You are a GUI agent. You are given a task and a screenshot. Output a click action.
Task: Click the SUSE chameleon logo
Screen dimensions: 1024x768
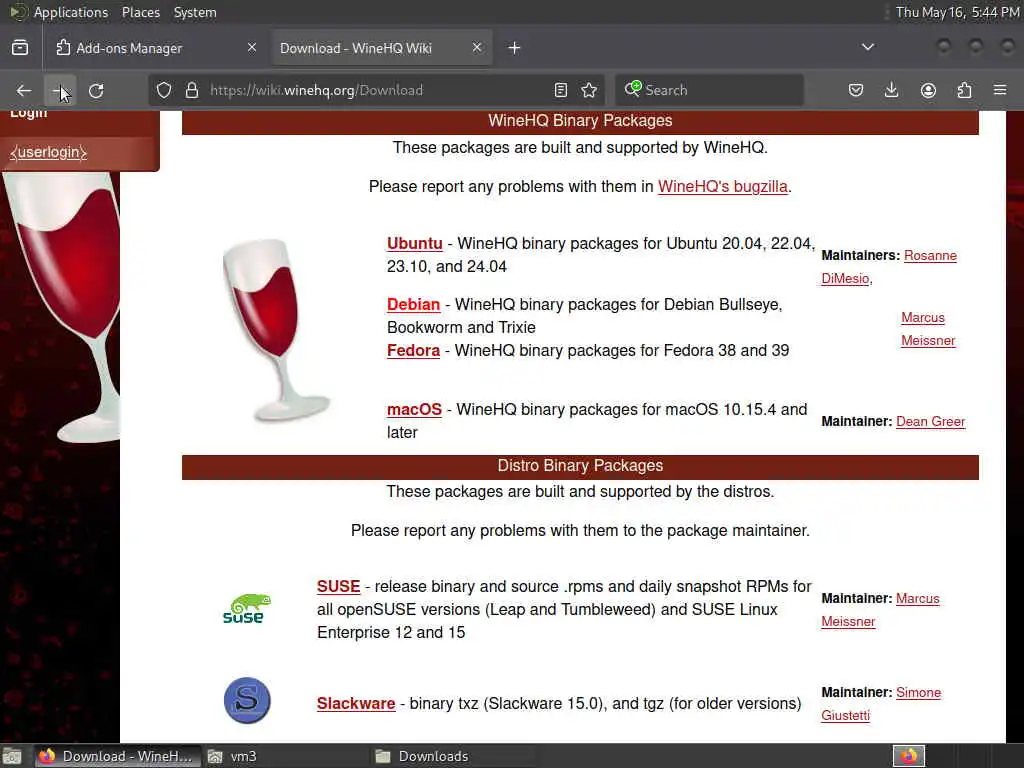(247, 609)
